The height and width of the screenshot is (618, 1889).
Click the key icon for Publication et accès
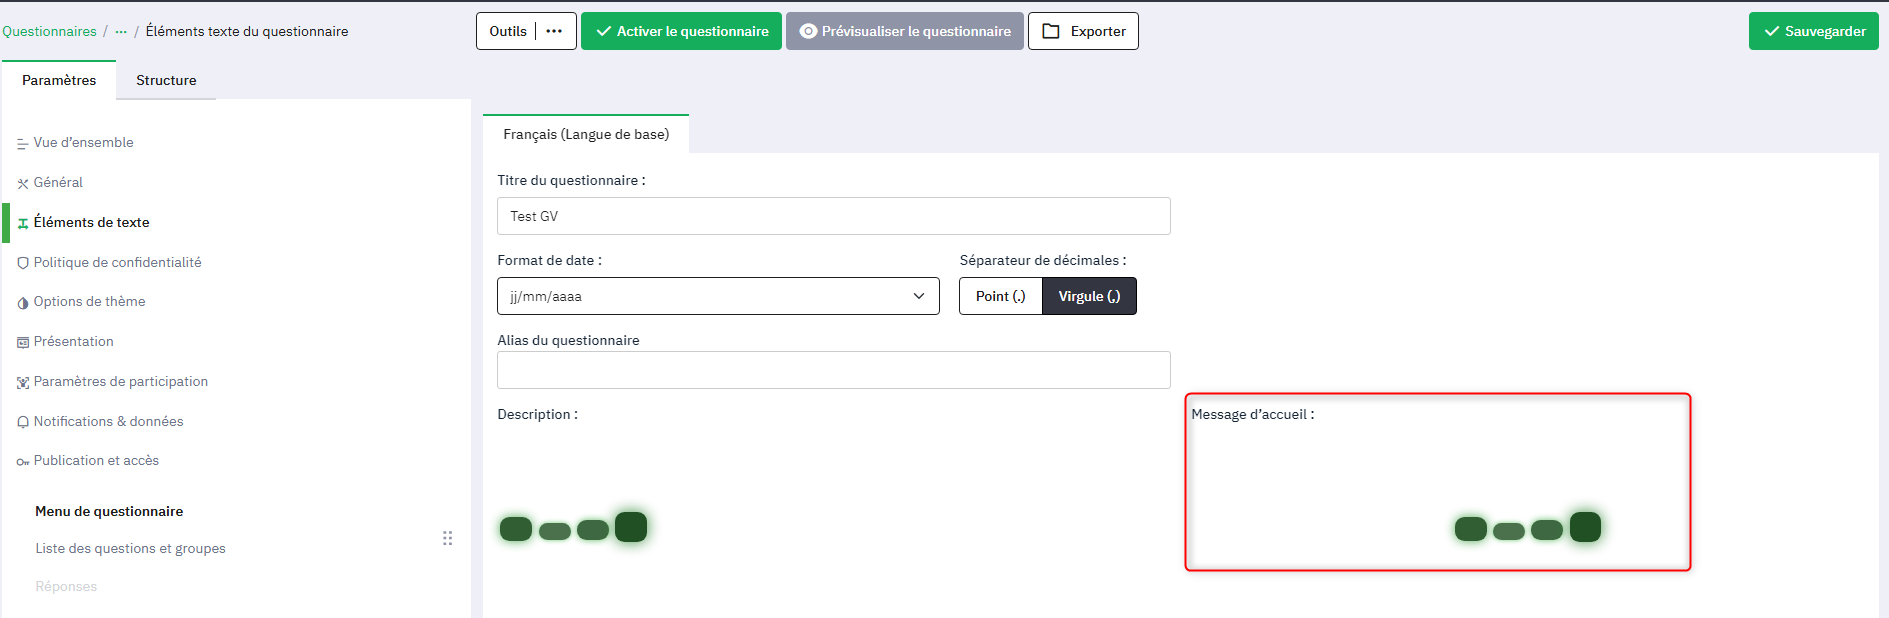[22, 462]
